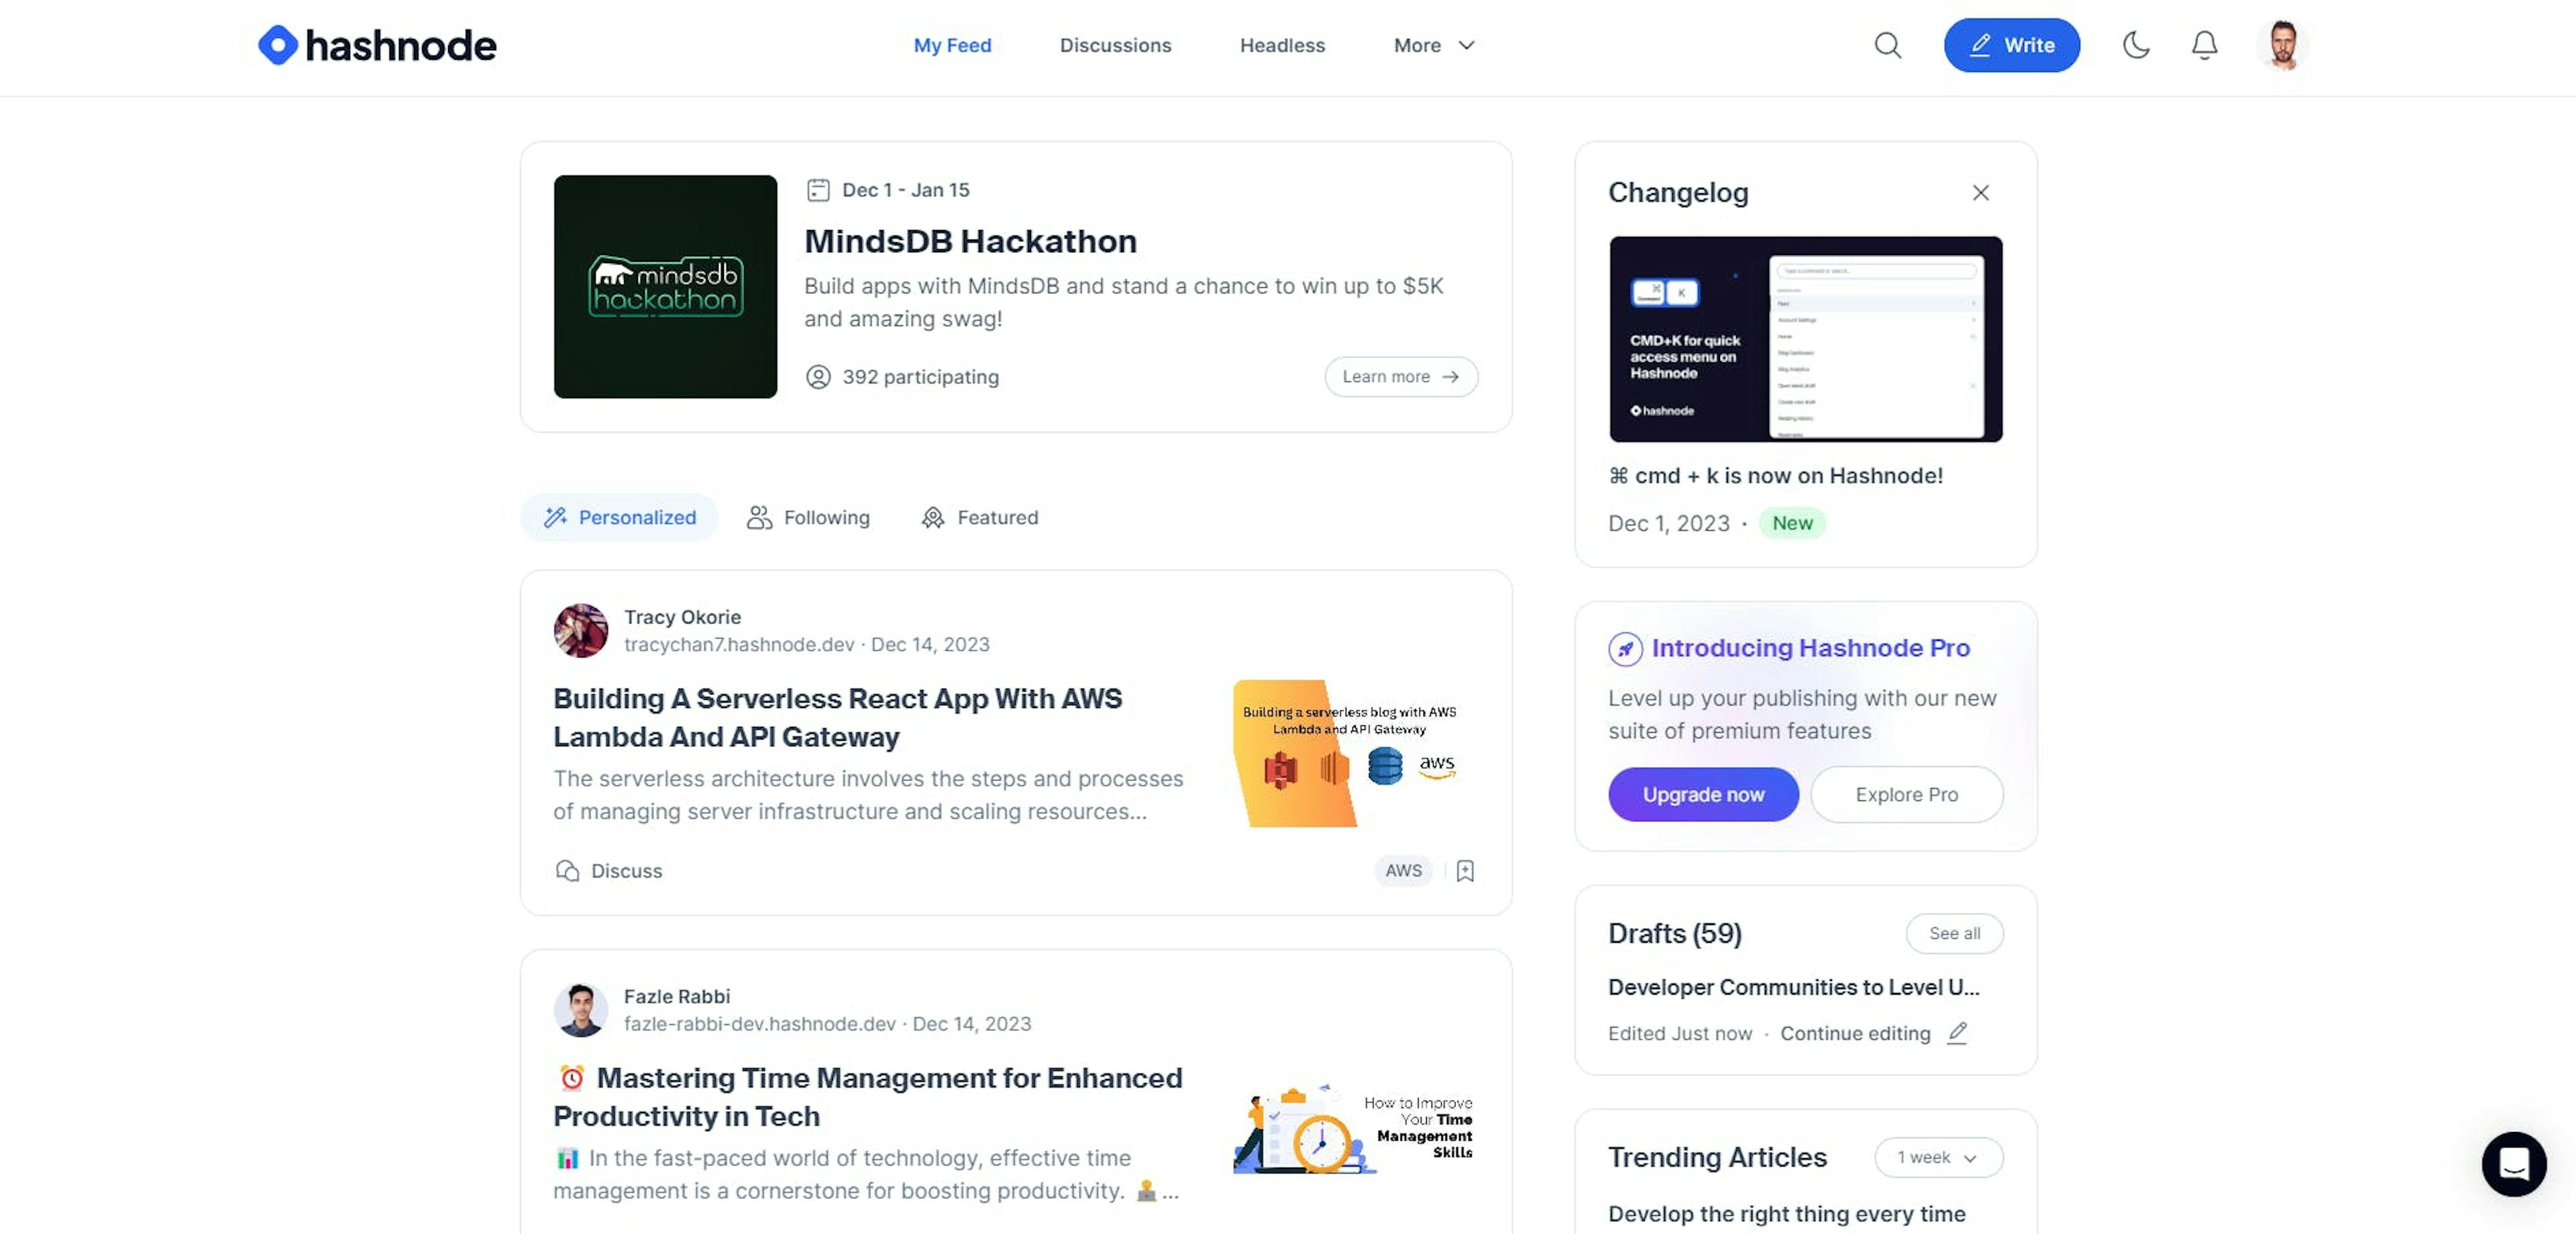Click Introducing Hashnode Pro heading
The width and height of the screenshot is (2576, 1234).
(1810, 648)
